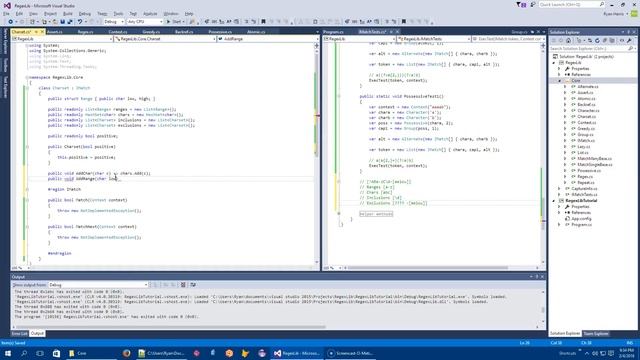Image resolution: width=640 pixels, height=360 pixels.
Task: Click the Home icon in Solution Explorer toolbar
Action: (568, 40)
